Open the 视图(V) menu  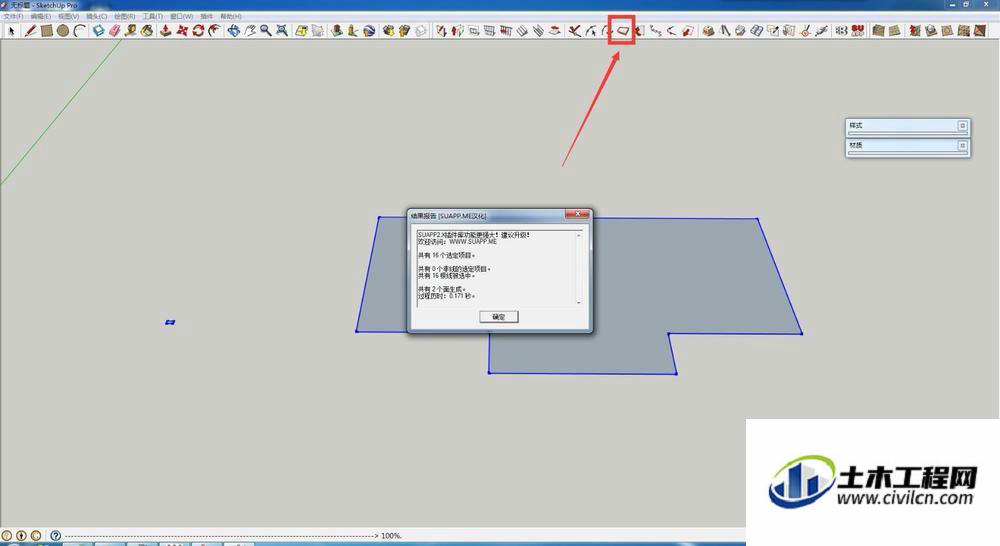(68, 16)
